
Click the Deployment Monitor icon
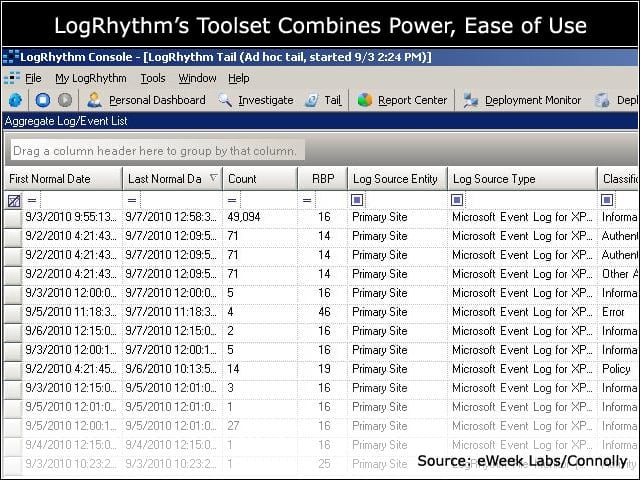[471, 100]
